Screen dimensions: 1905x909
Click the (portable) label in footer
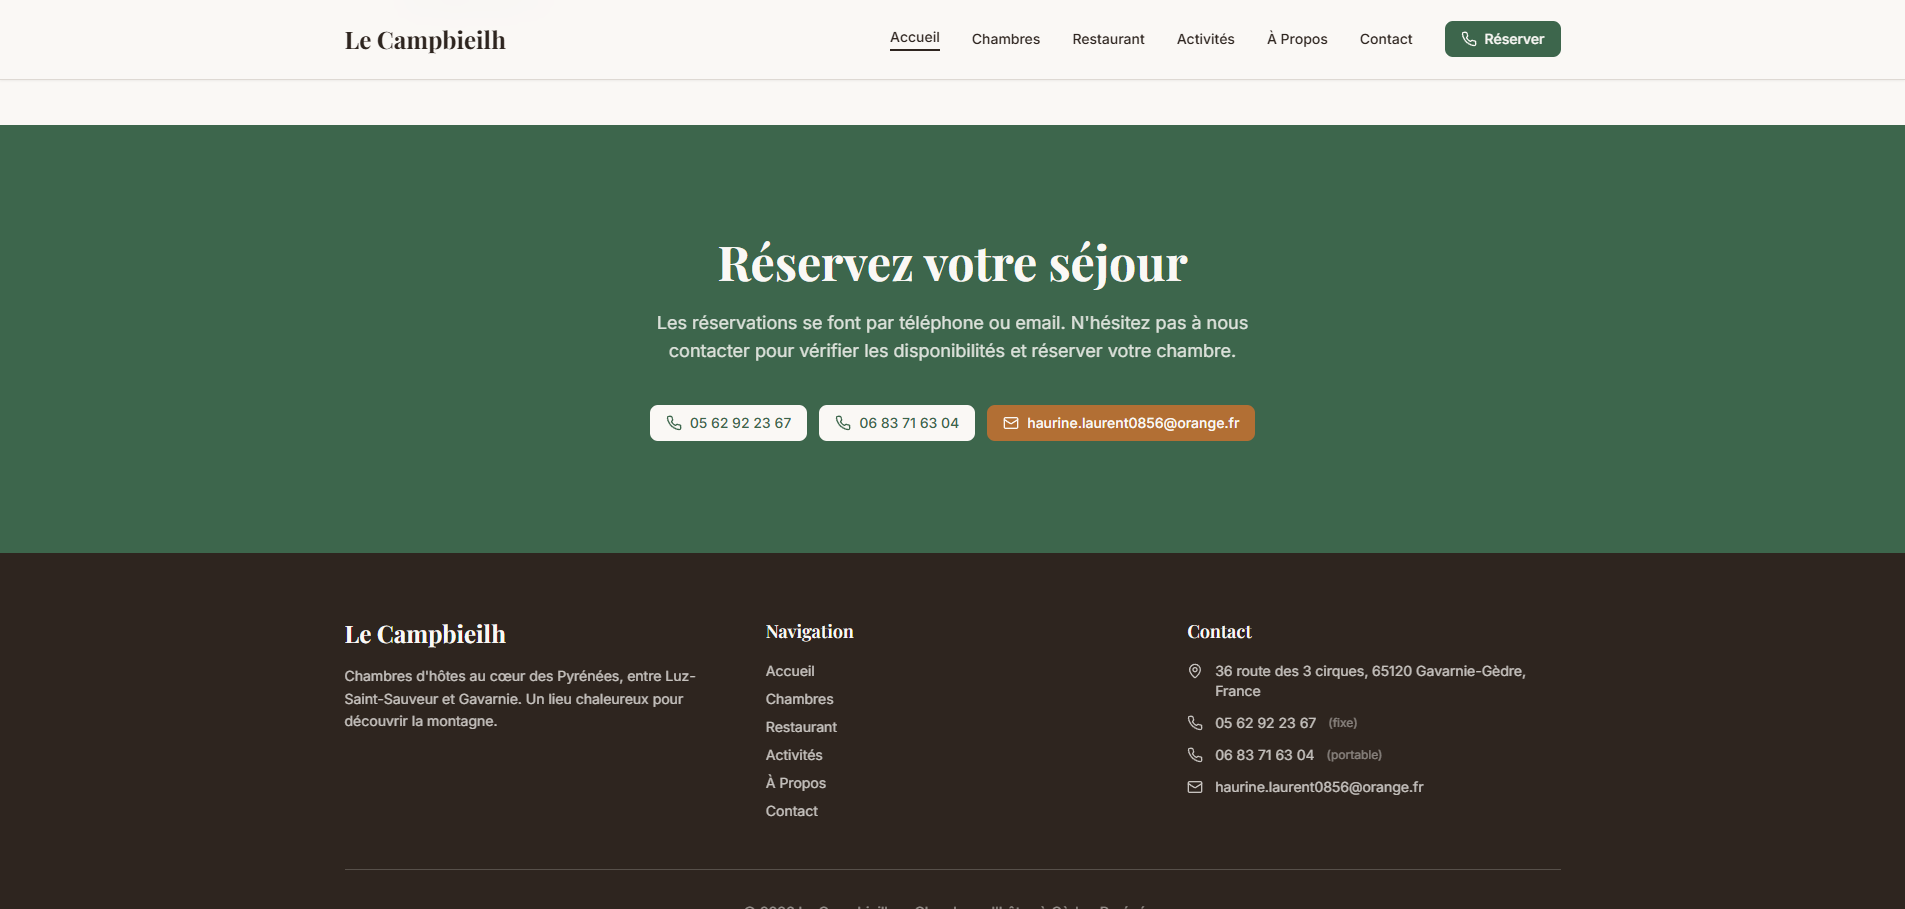1354,755
